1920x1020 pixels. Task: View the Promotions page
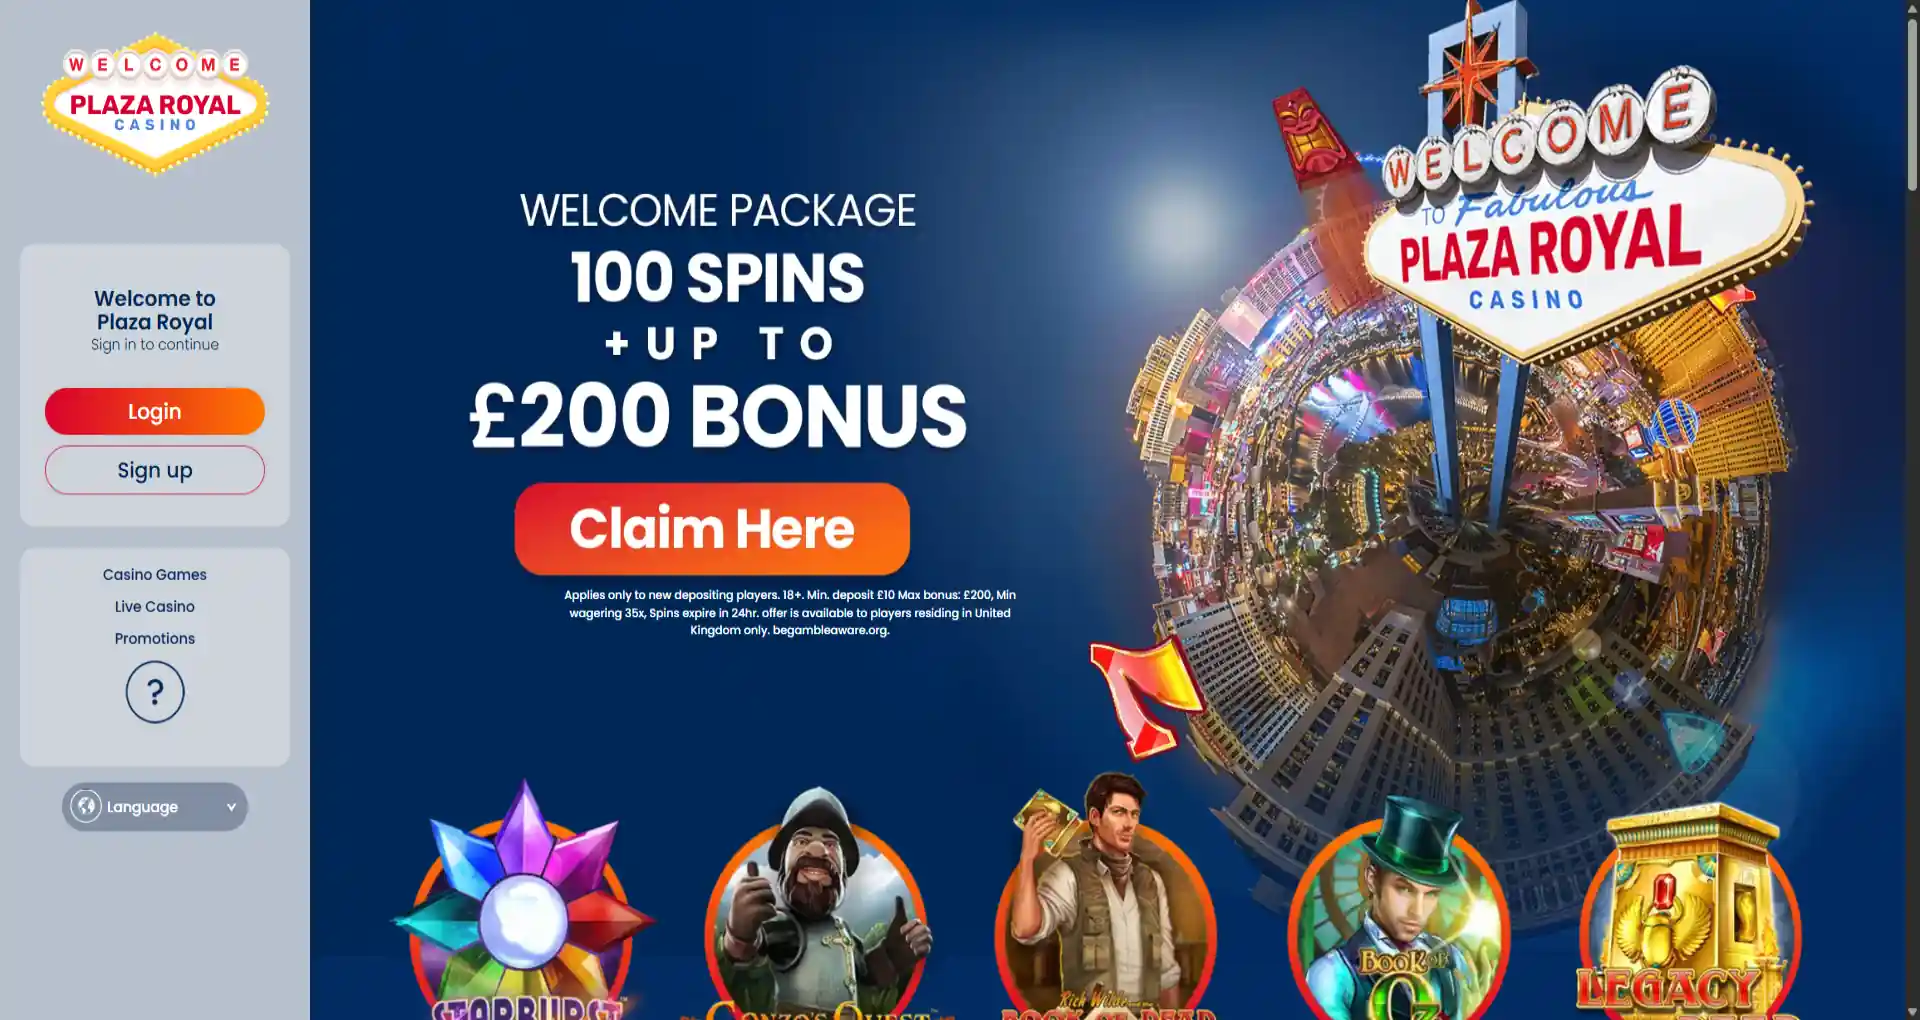click(155, 638)
